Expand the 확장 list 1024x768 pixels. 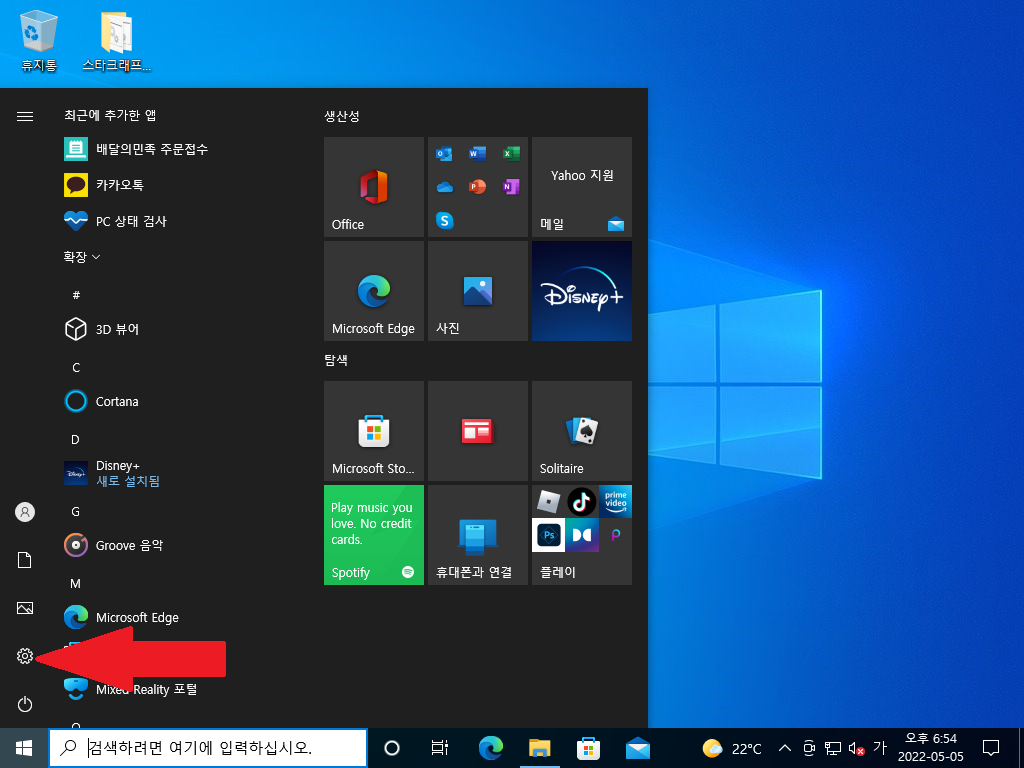pos(82,257)
